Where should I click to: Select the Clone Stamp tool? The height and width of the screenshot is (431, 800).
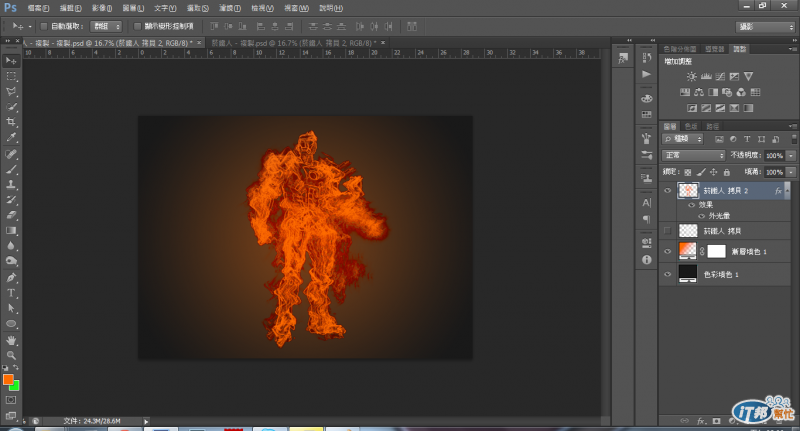point(11,185)
